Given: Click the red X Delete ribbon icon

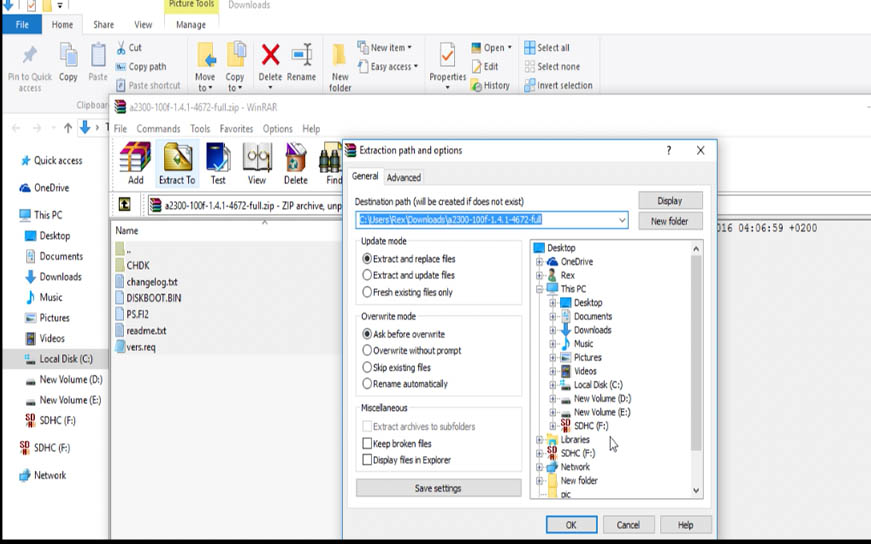Looking at the screenshot, I should point(270,55).
